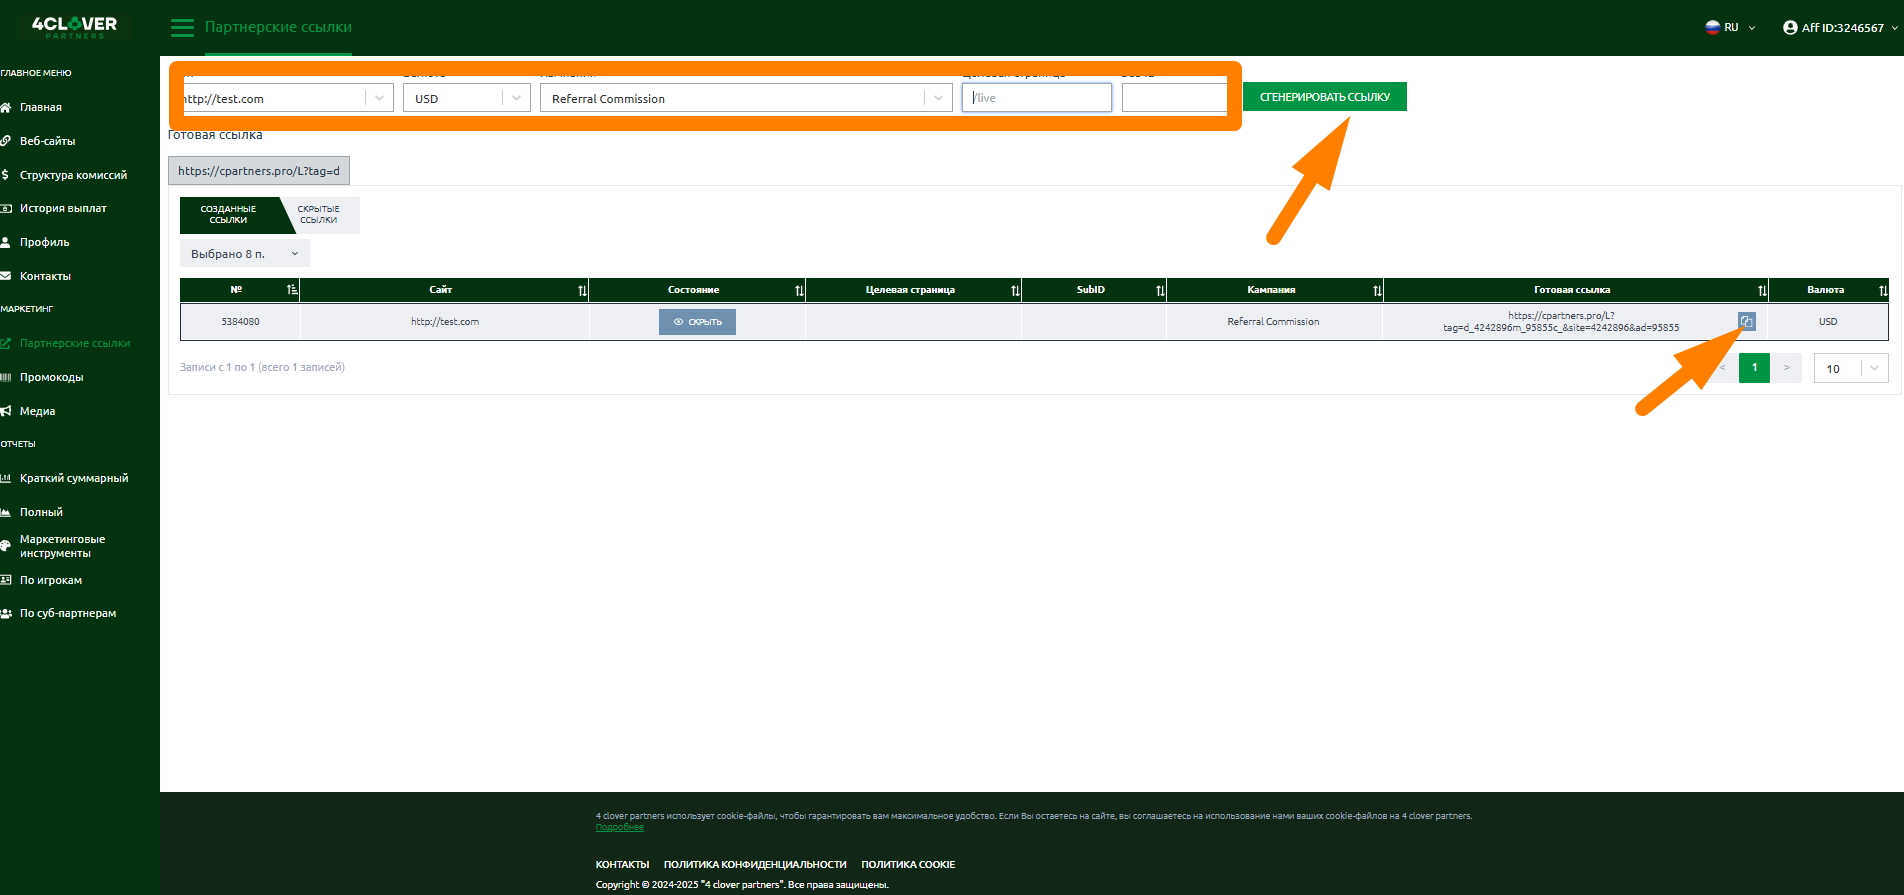Click table cell 5384080

tap(240, 322)
